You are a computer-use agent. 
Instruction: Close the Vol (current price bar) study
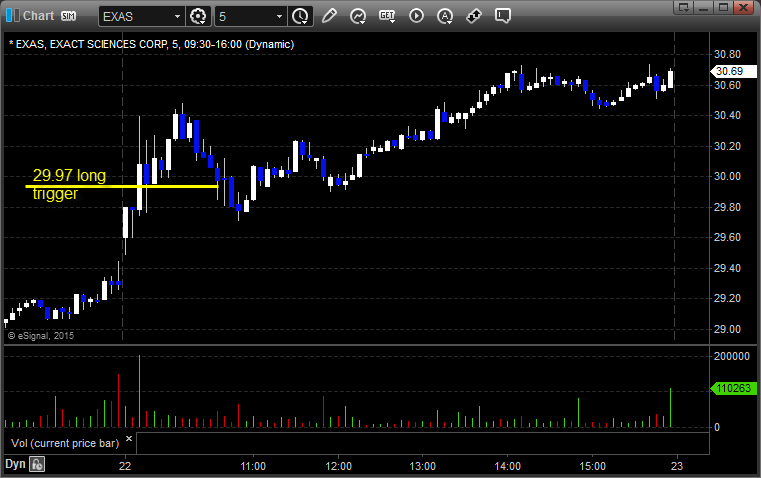[x=129, y=439]
